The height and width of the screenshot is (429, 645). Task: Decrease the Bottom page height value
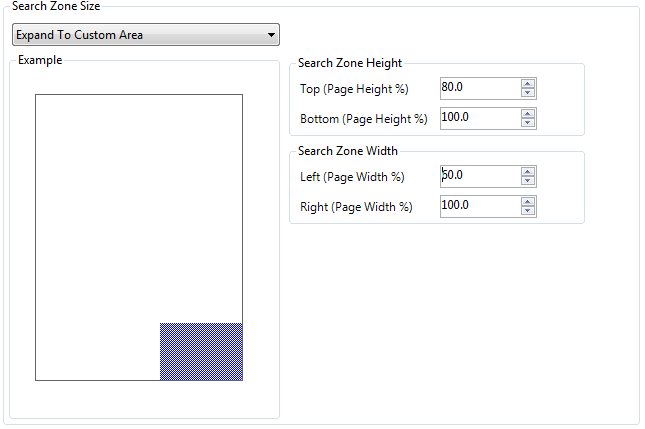528,123
